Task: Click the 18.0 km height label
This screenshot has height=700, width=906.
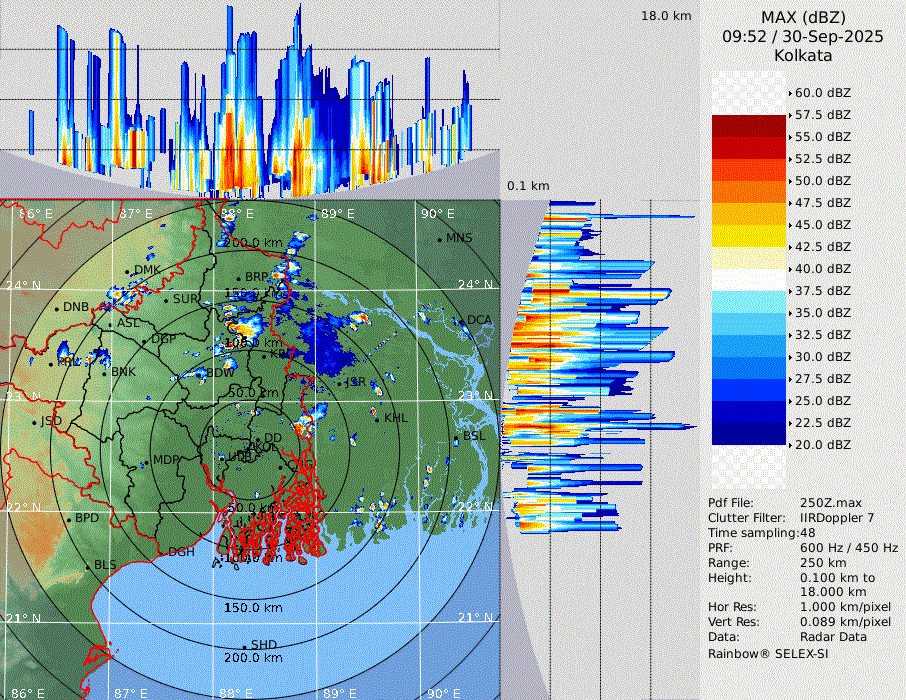Action: pos(666,16)
